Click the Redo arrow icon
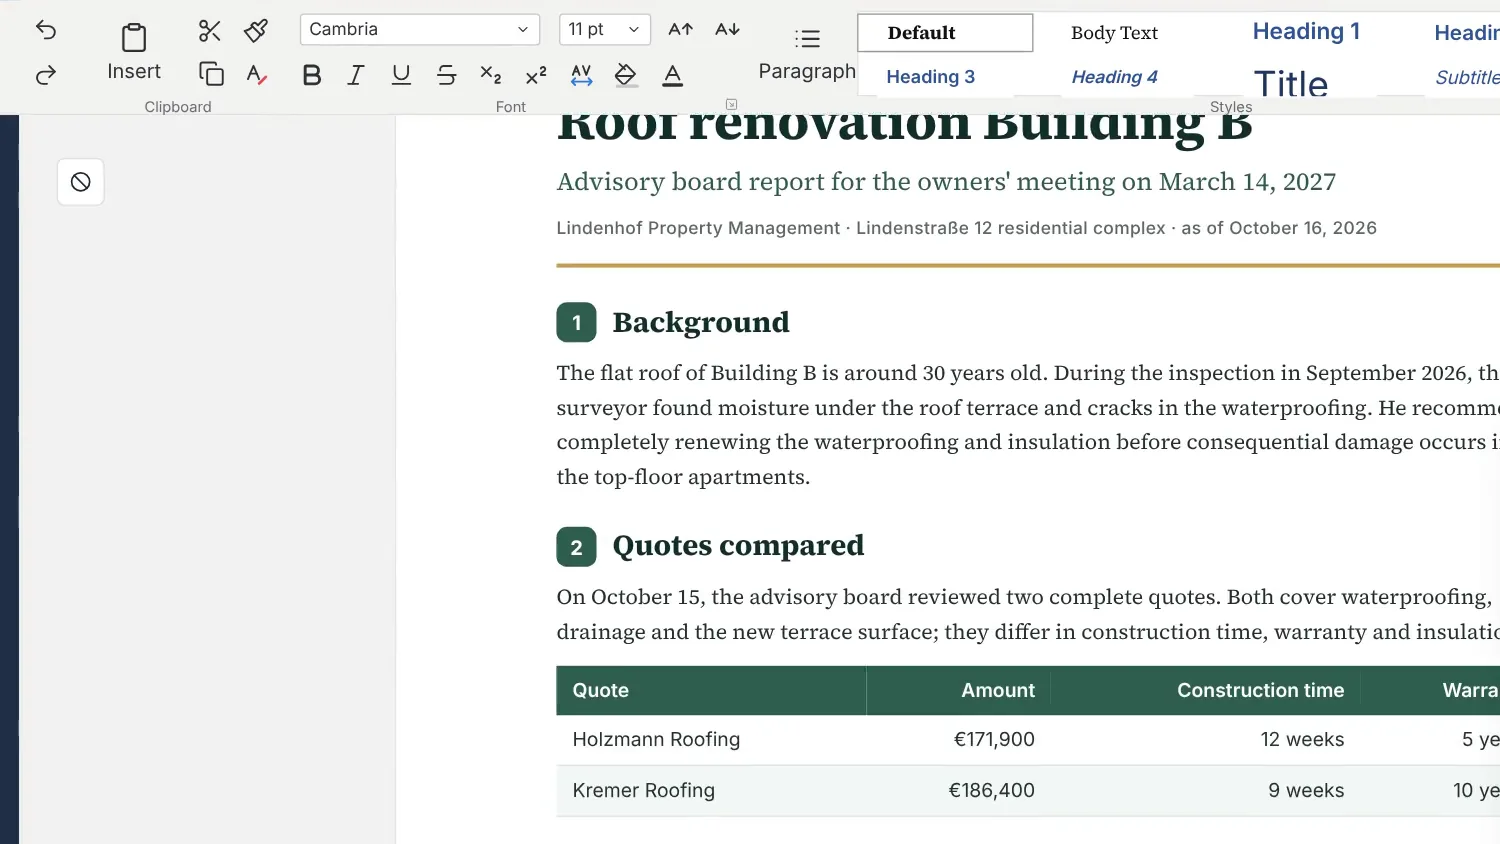The height and width of the screenshot is (844, 1500). click(x=46, y=75)
